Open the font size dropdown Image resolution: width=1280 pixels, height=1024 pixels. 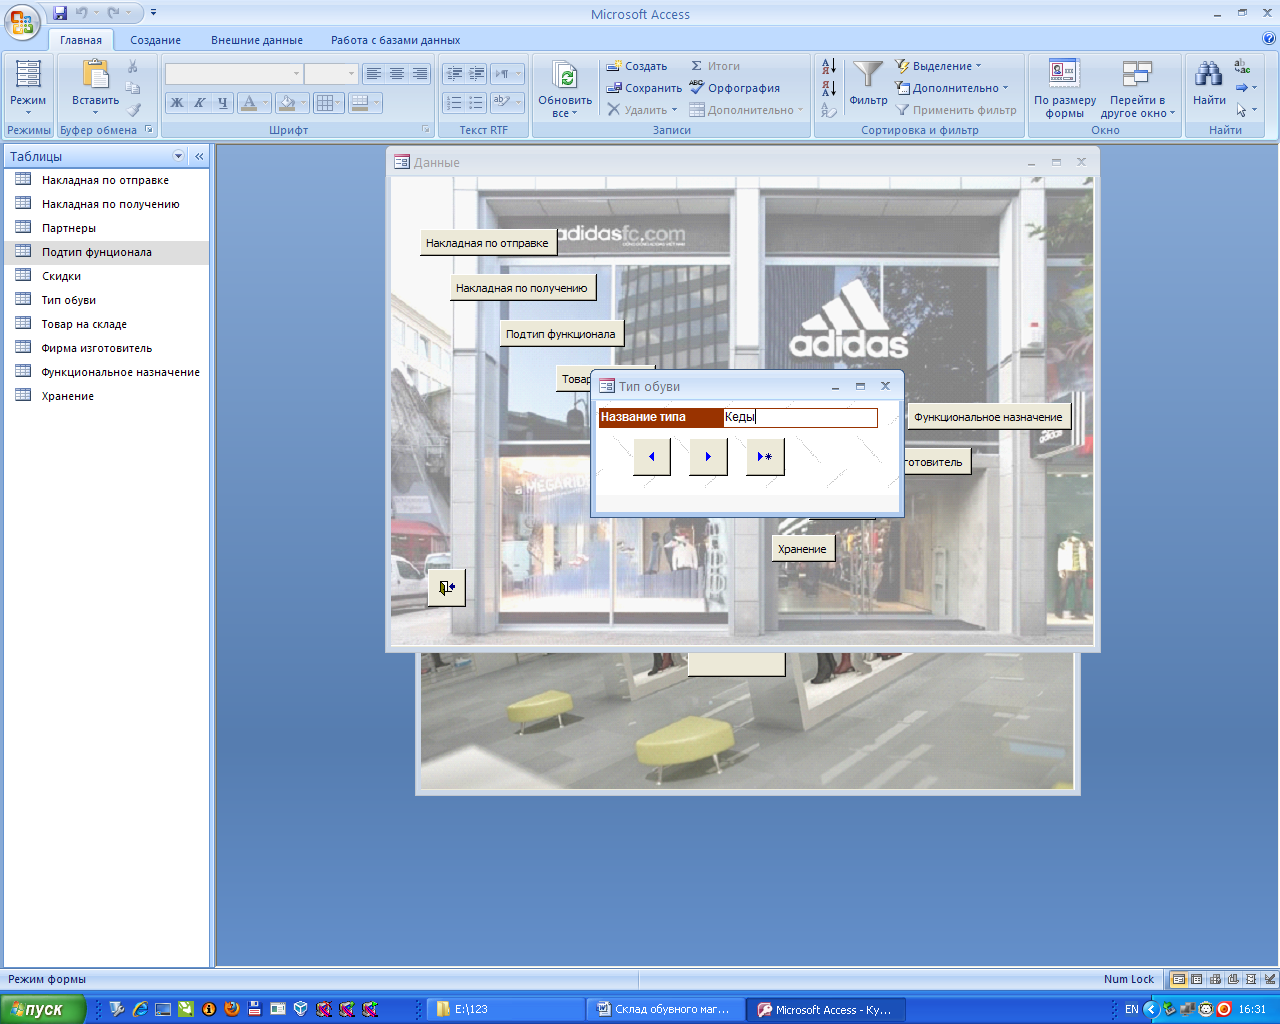coord(351,74)
